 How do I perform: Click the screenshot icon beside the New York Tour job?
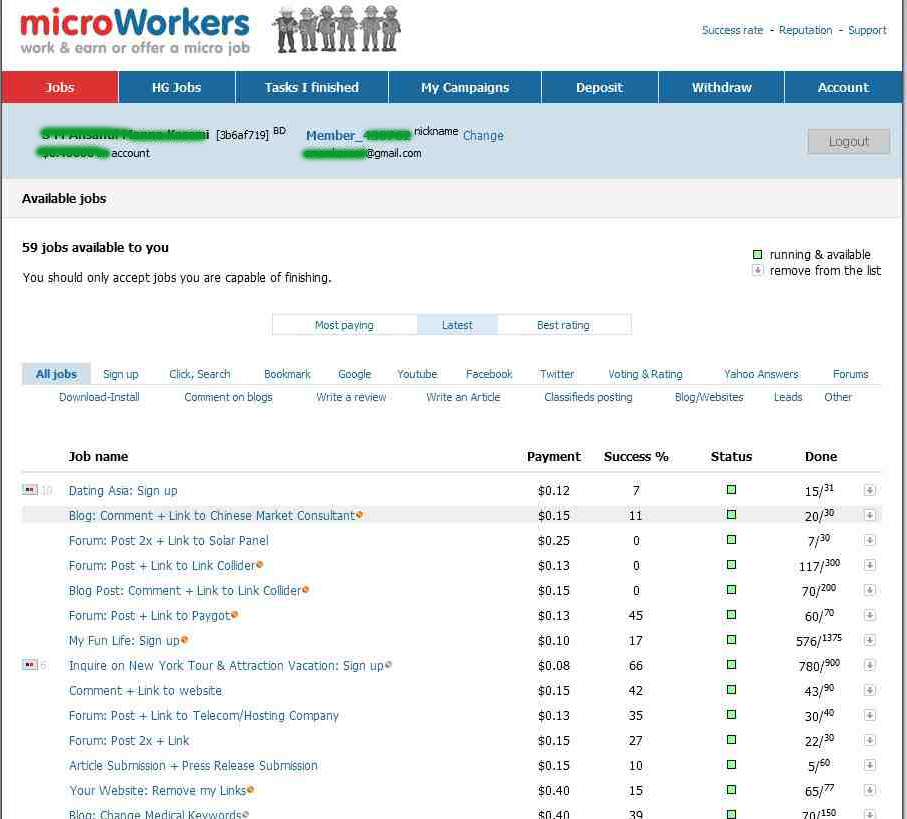pos(29,665)
